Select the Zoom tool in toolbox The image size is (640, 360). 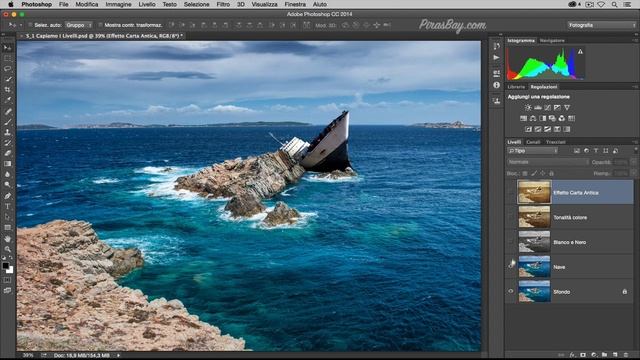tap(7, 249)
